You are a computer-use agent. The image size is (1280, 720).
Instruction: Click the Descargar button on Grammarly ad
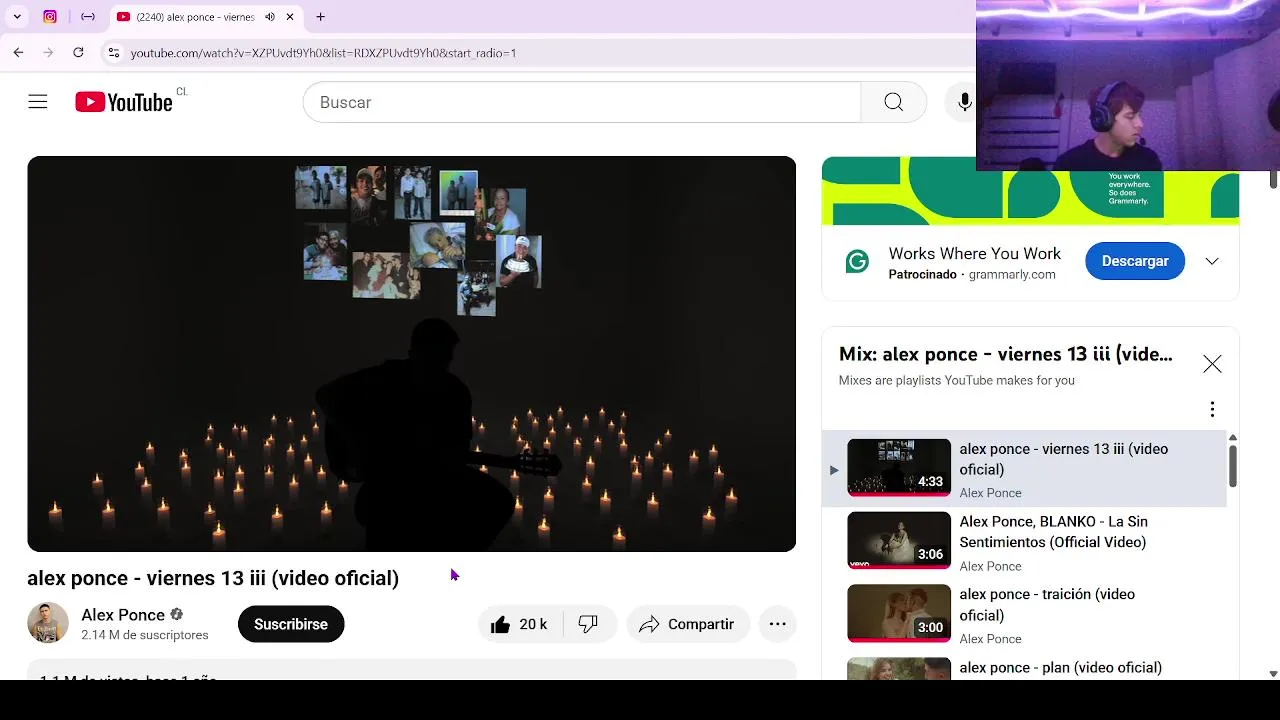coord(1135,261)
